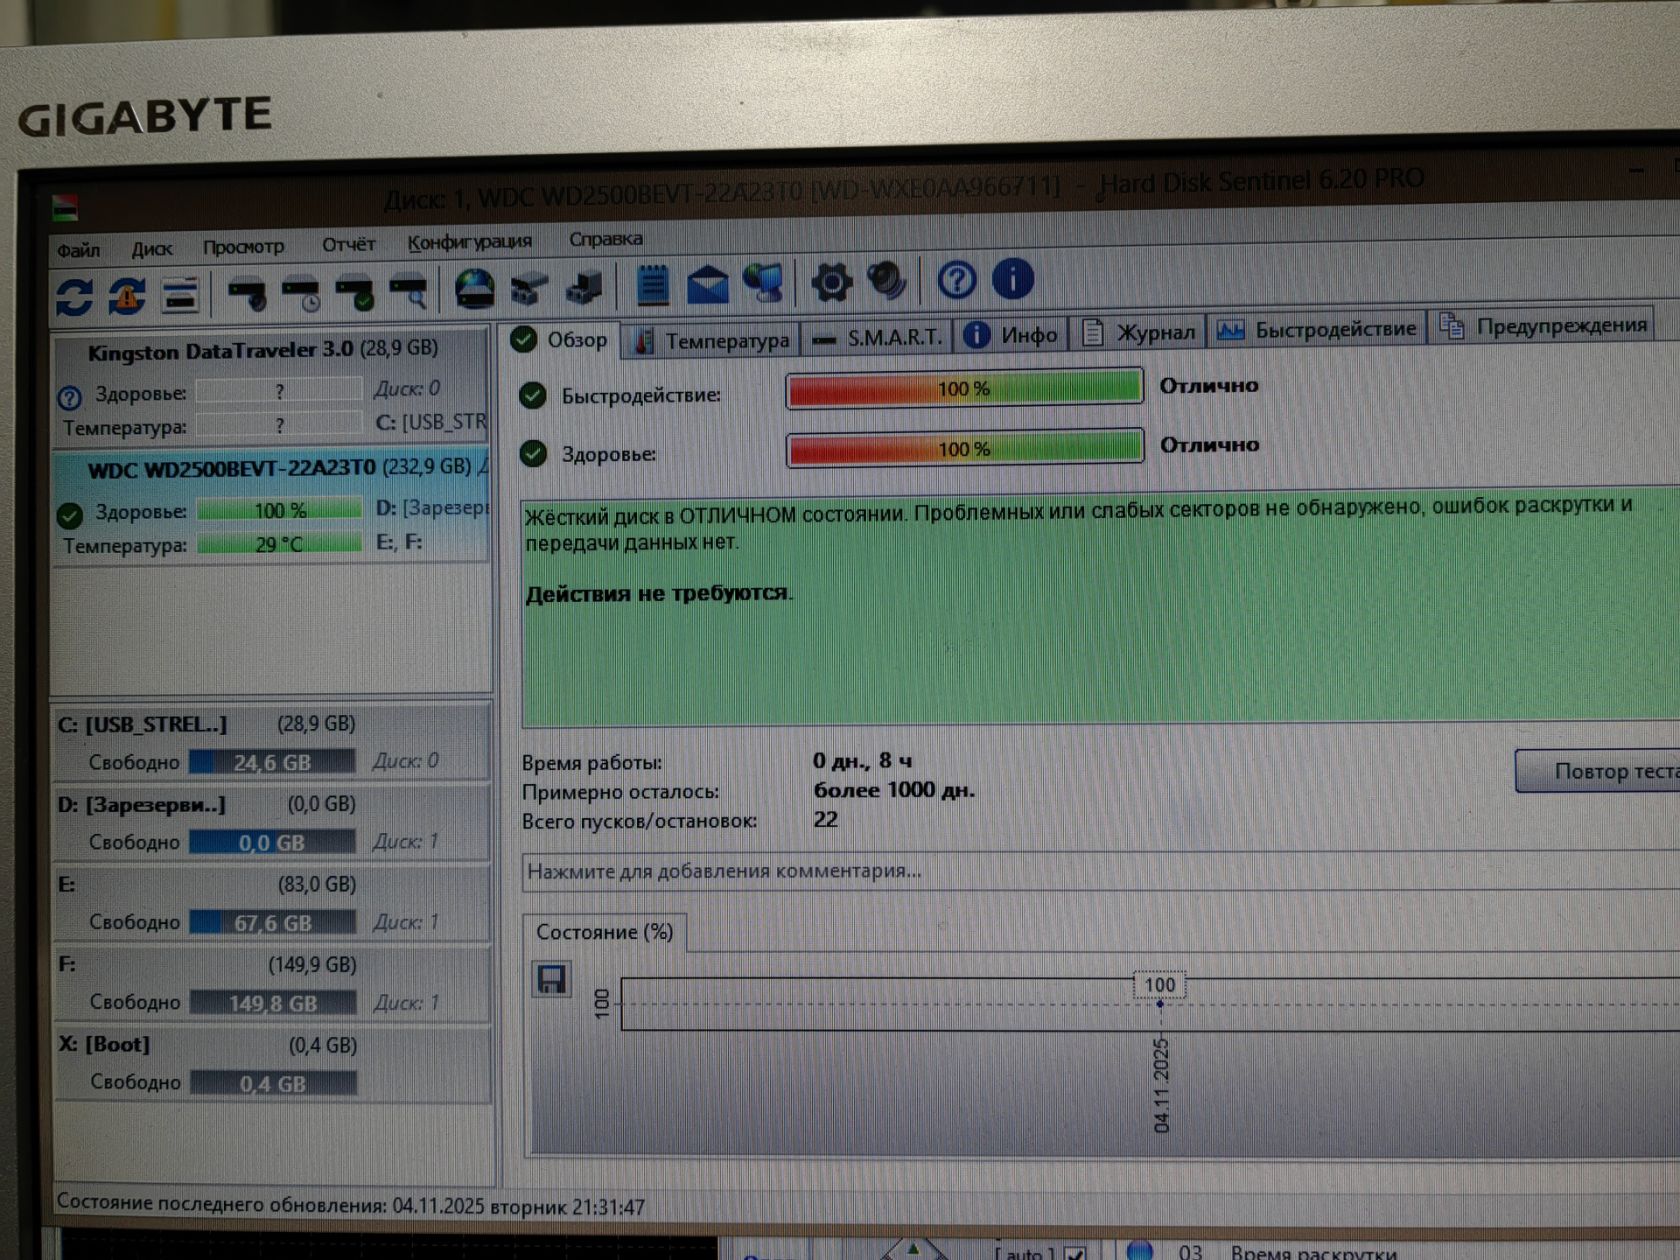Toggle the auto checkbox at bottom
1680x1260 pixels.
[1075, 1253]
